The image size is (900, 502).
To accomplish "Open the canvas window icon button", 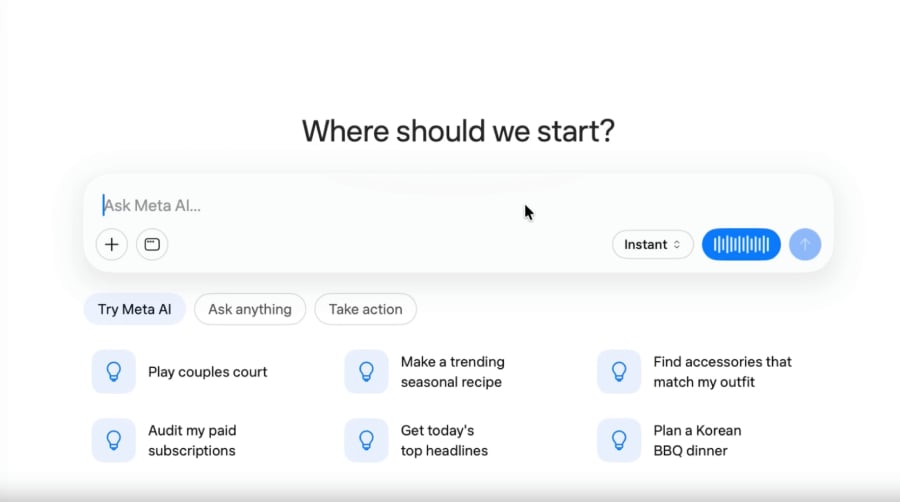I will click(152, 244).
